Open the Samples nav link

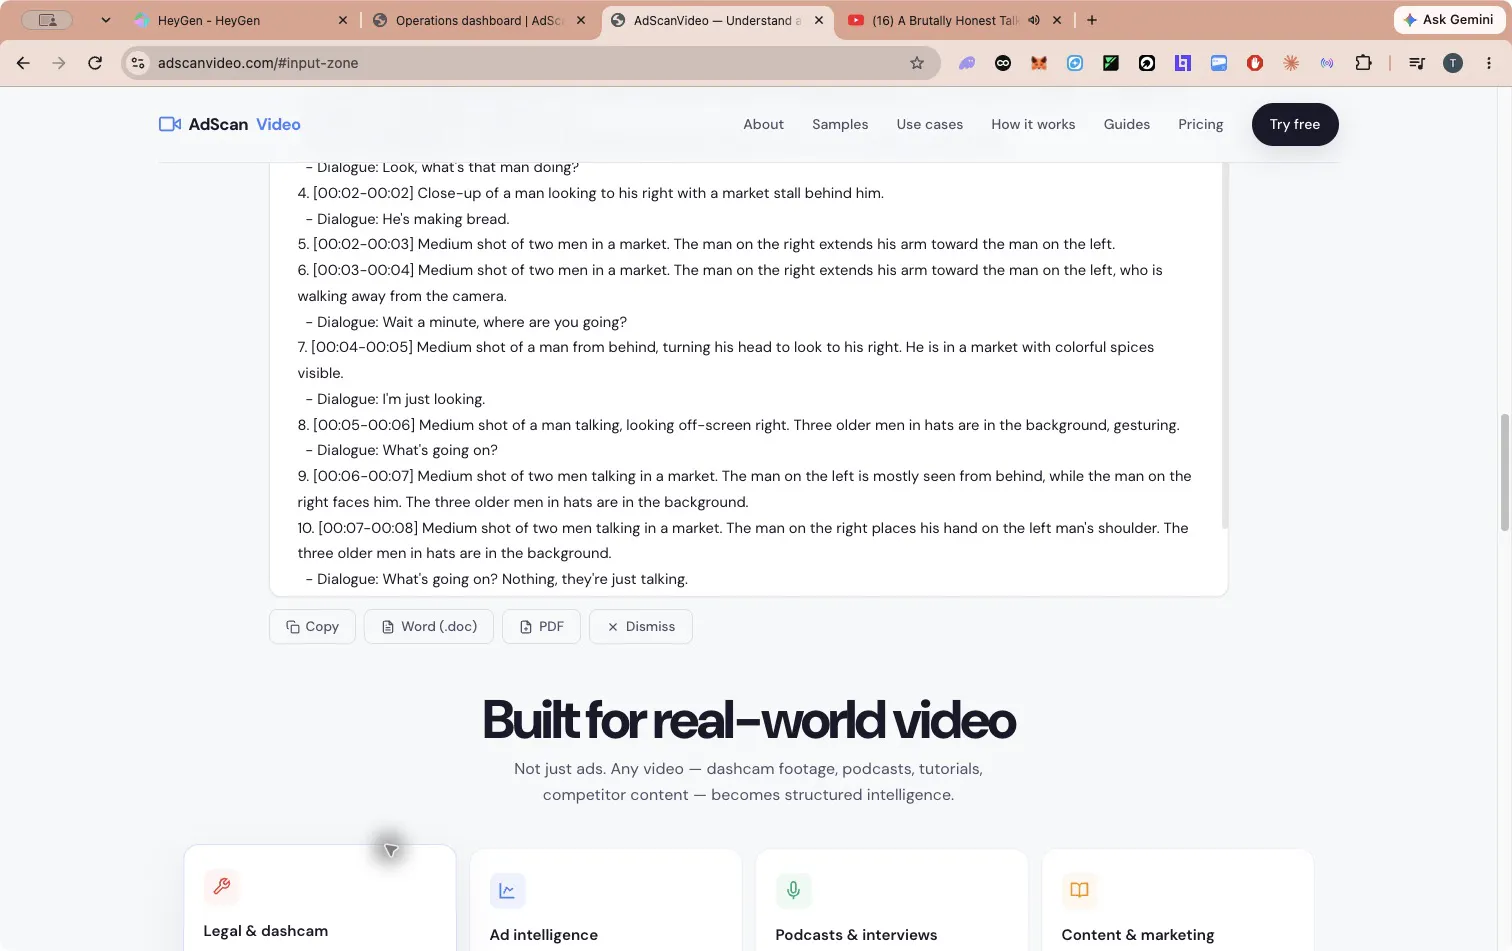(840, 124)
